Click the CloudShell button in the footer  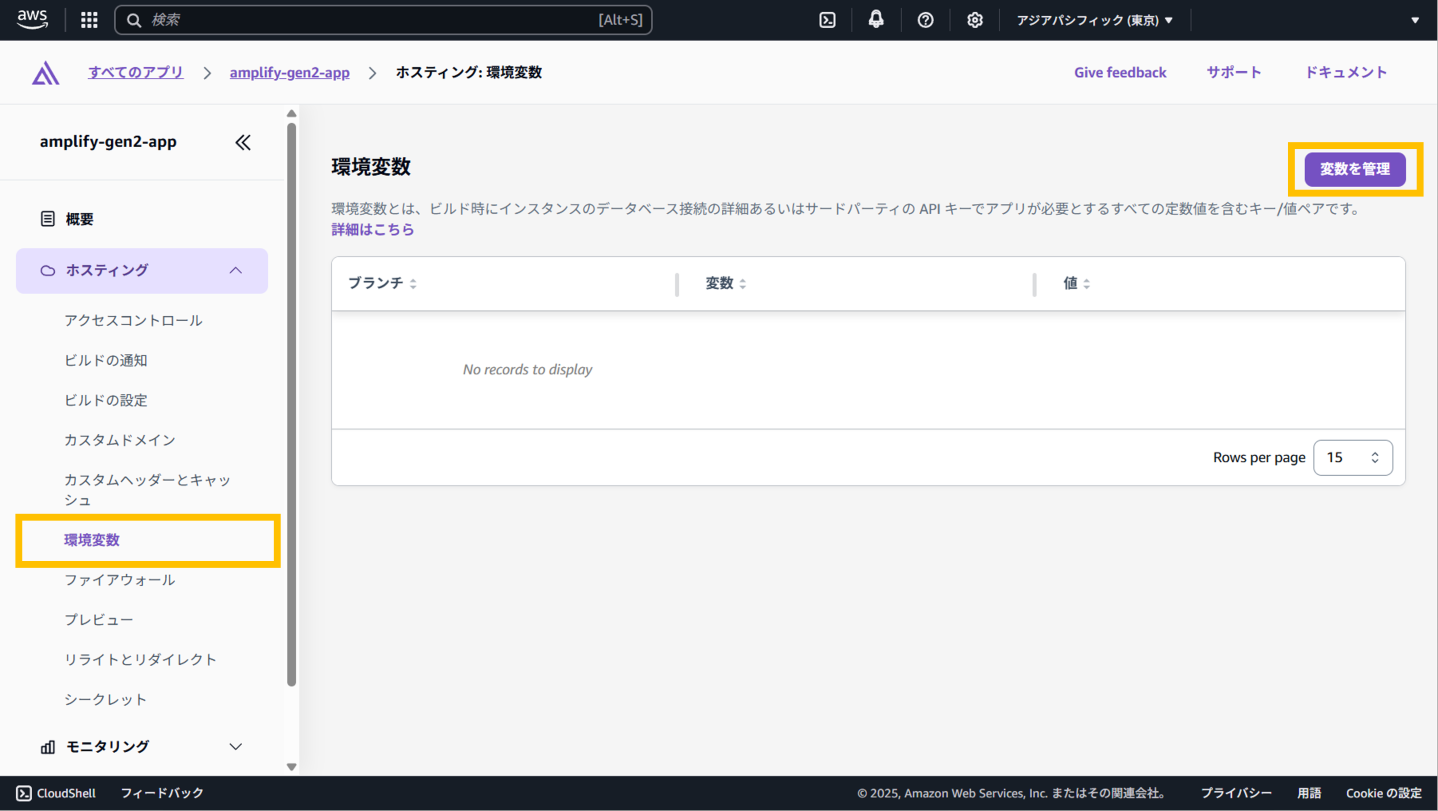click(56, 793)
